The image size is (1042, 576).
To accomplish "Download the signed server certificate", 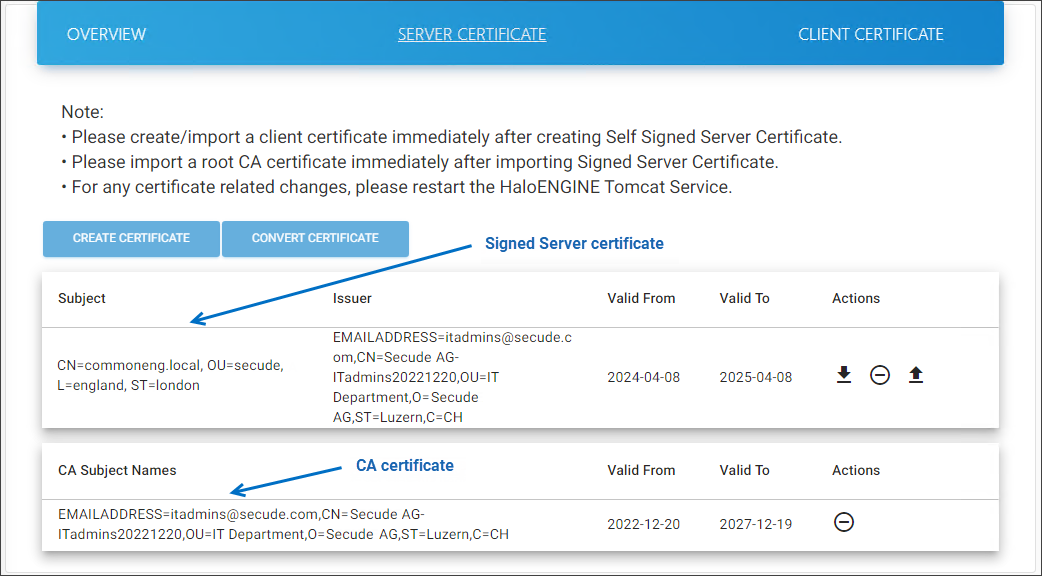I will 844,375.
